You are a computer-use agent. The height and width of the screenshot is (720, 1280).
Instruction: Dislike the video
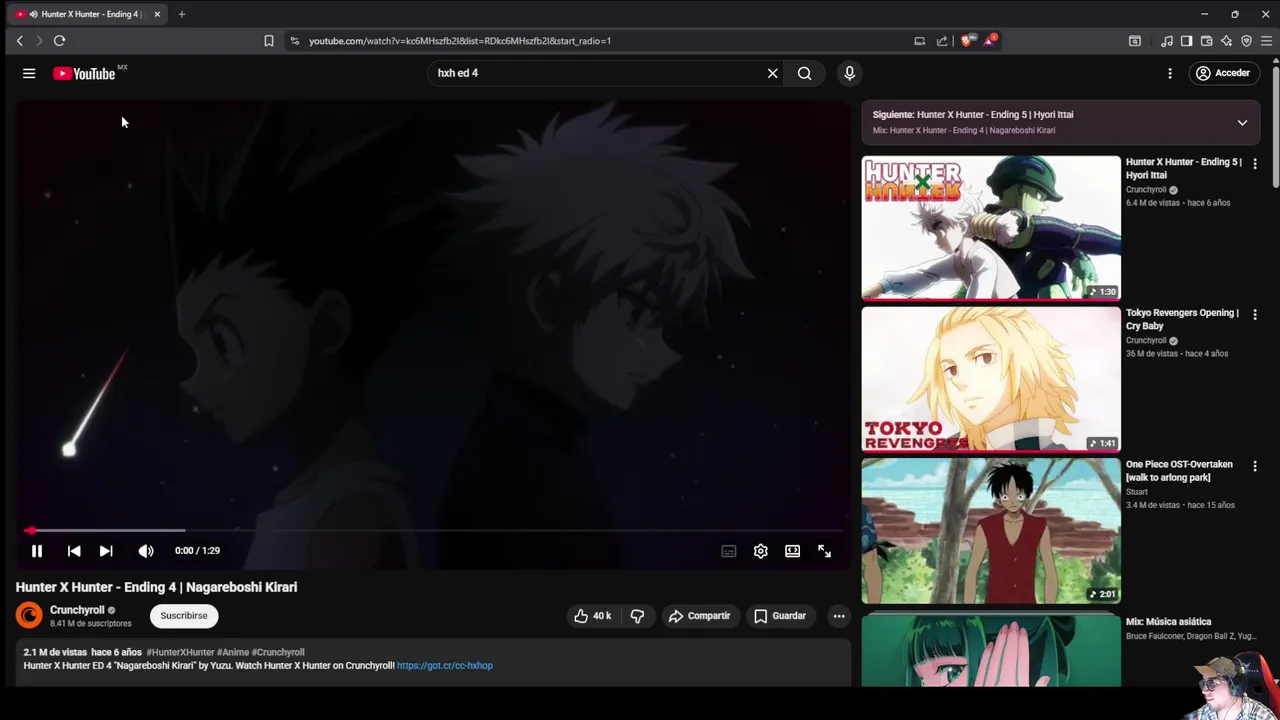pos(637,616)
